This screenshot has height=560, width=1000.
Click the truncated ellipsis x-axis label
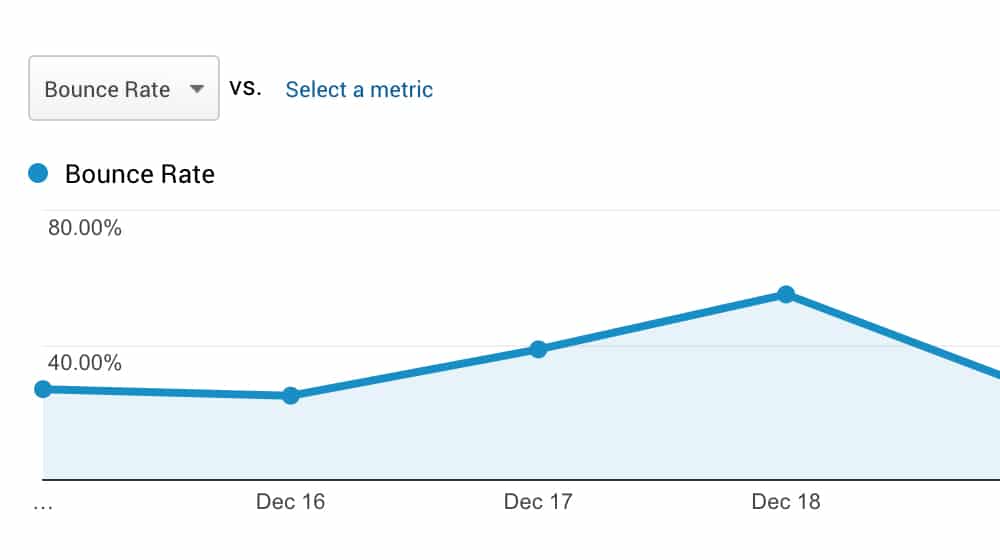point(42,503)
